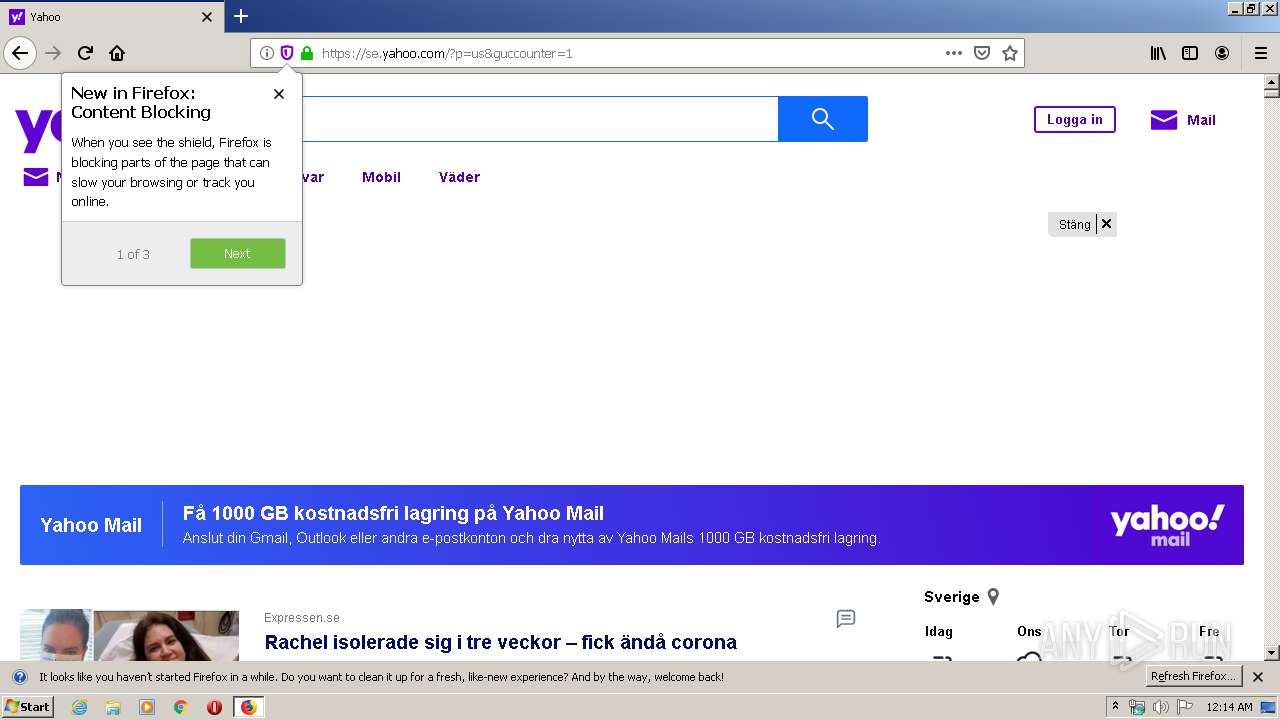Select Ons in the weather forecast
Viewport: 1280px width, 720px height.
coord(1029,631)
